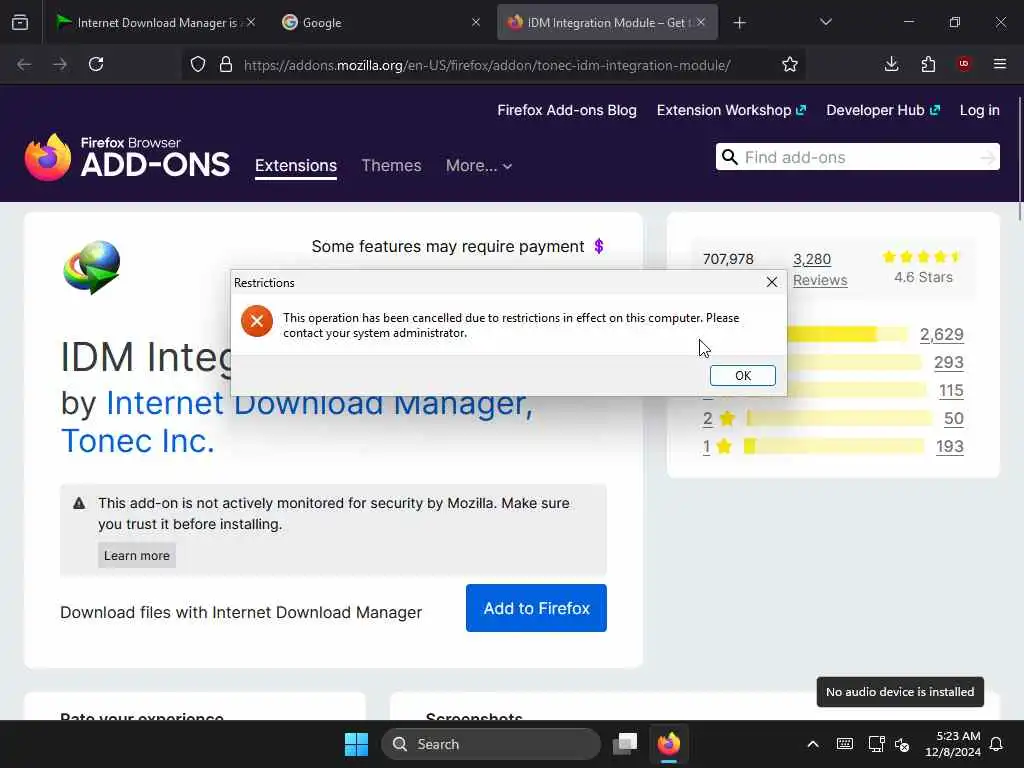Click the page vertical scrollbar
This screenshot has height=768, width=1024.
pos(1019,157)
